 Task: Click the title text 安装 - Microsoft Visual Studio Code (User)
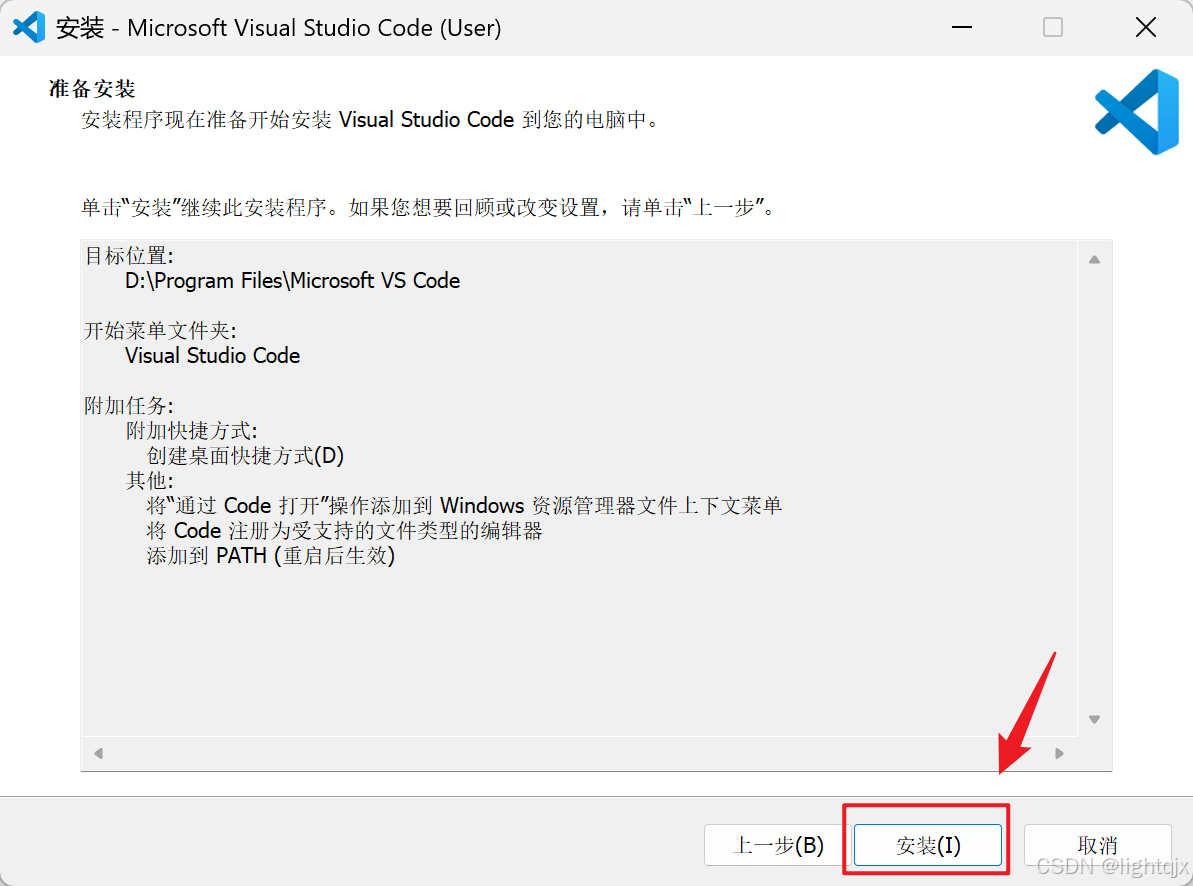click(x=278, y=27)
